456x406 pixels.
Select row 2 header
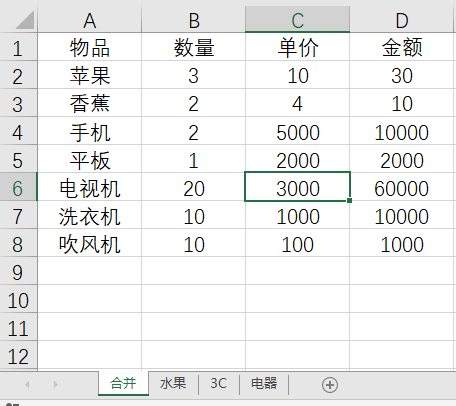[18, 75]
